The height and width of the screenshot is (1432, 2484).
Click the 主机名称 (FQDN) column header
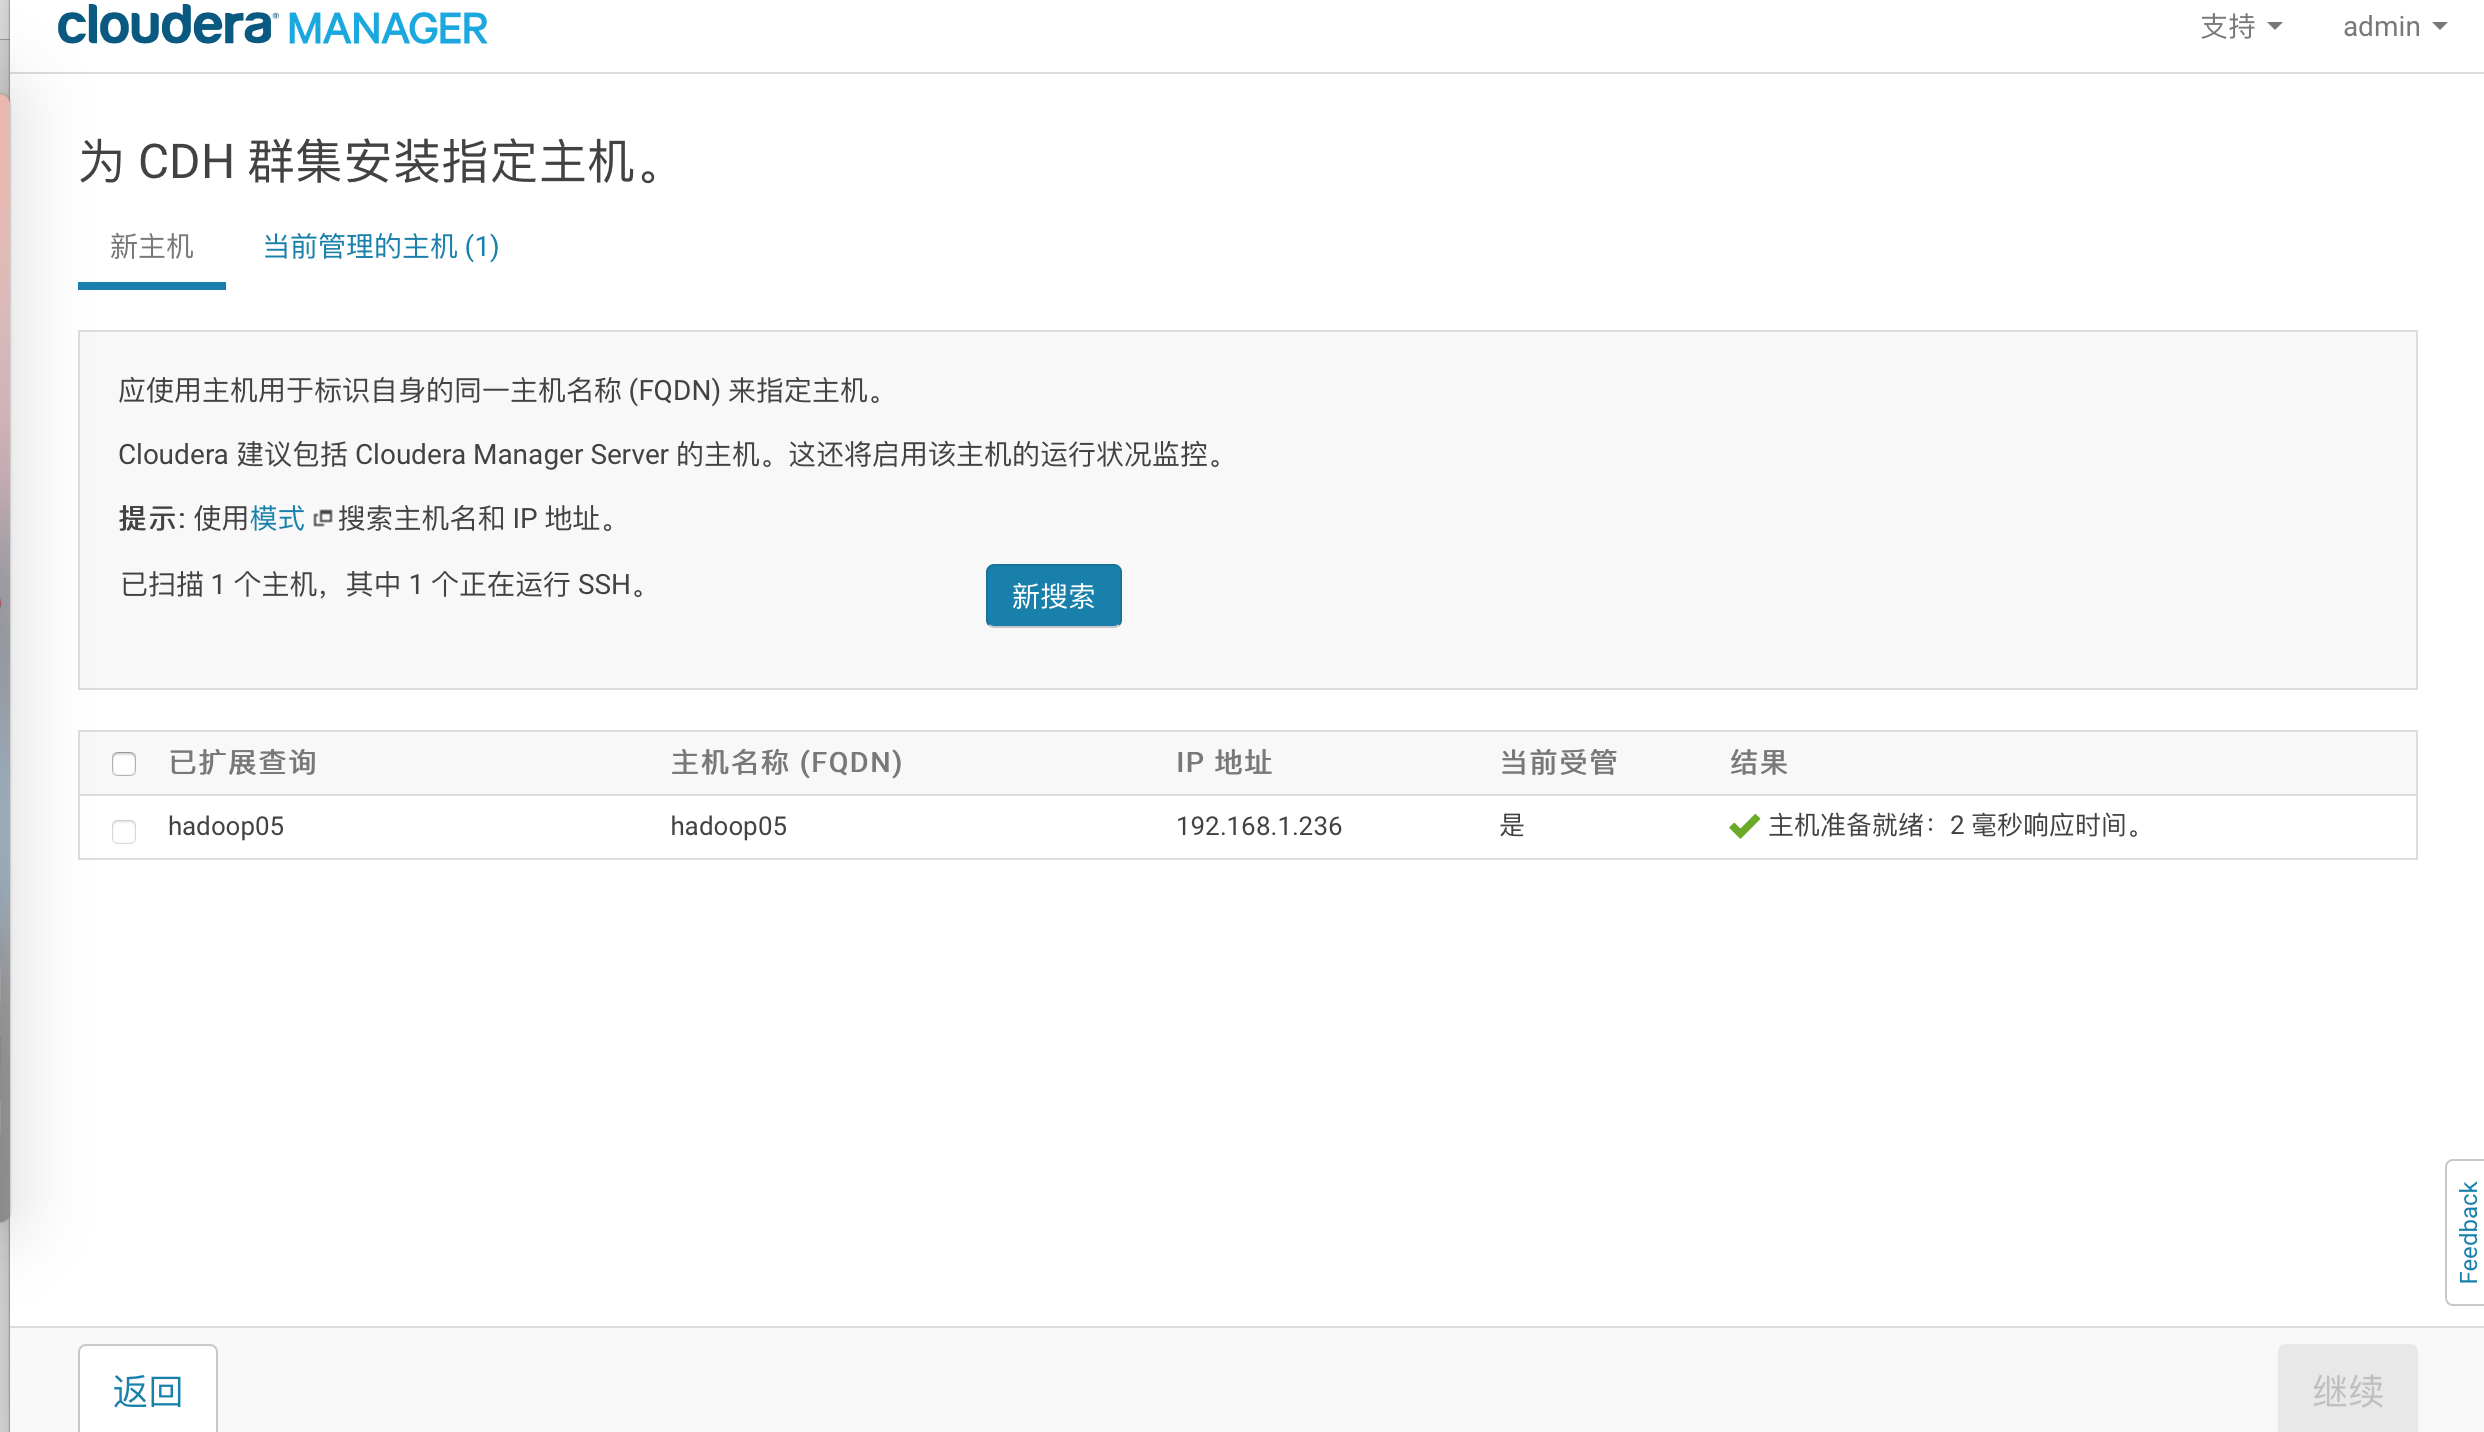[x=787, y=763]
